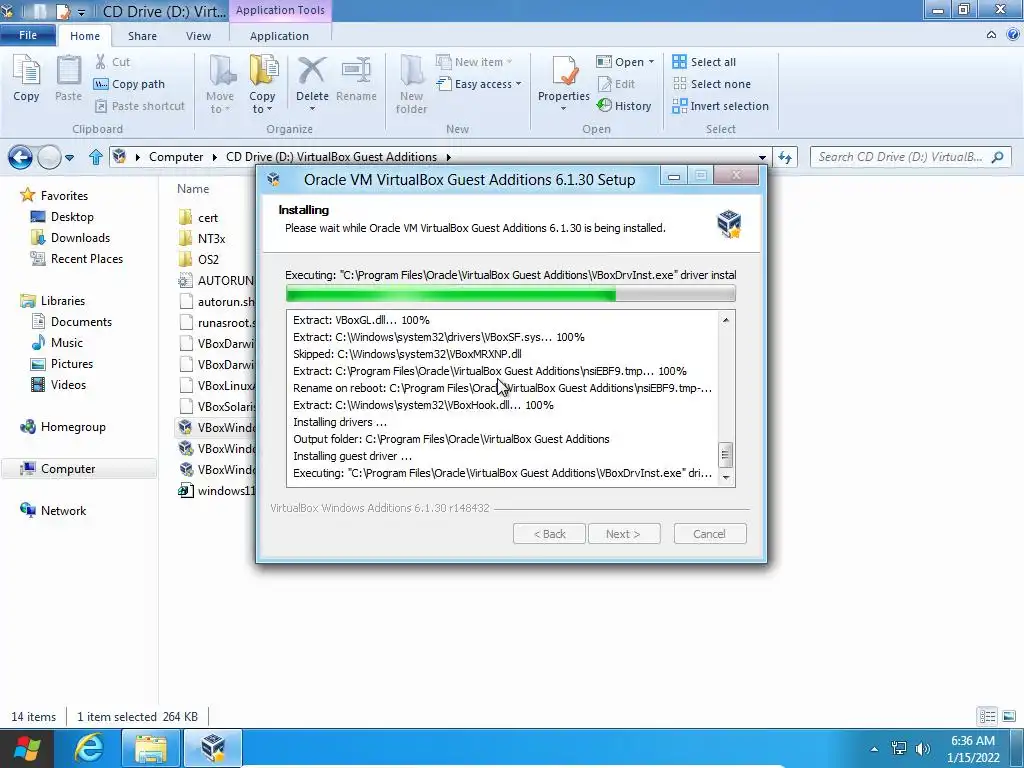Click VirtualBox setup taskbar icon

(213, 748)
